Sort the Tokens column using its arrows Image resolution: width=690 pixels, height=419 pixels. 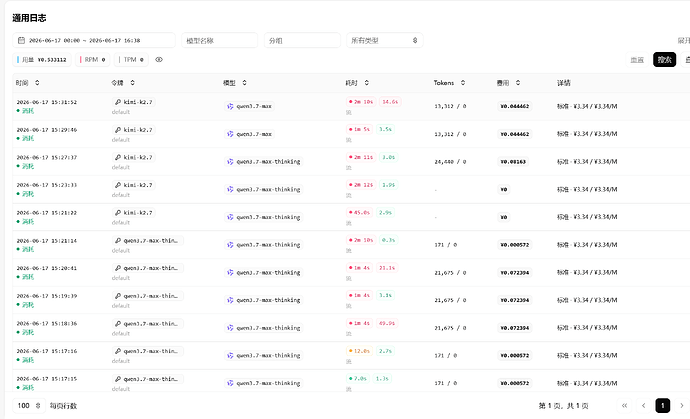(463, 83)
